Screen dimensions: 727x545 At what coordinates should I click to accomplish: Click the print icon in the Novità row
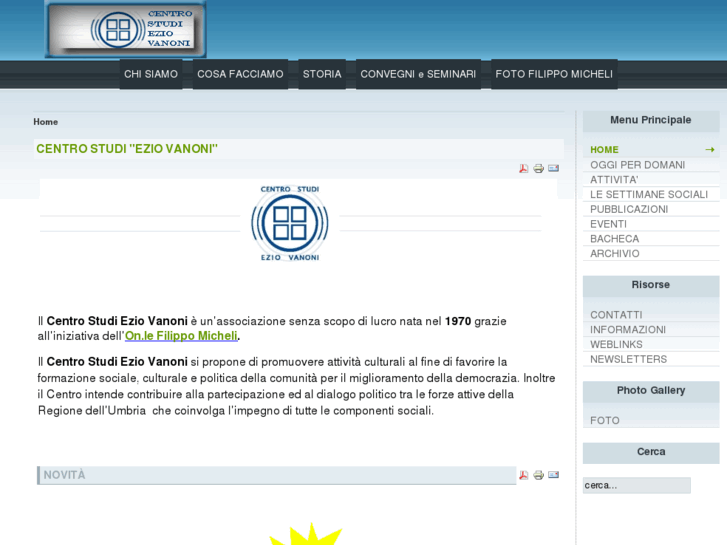point(538,475)
